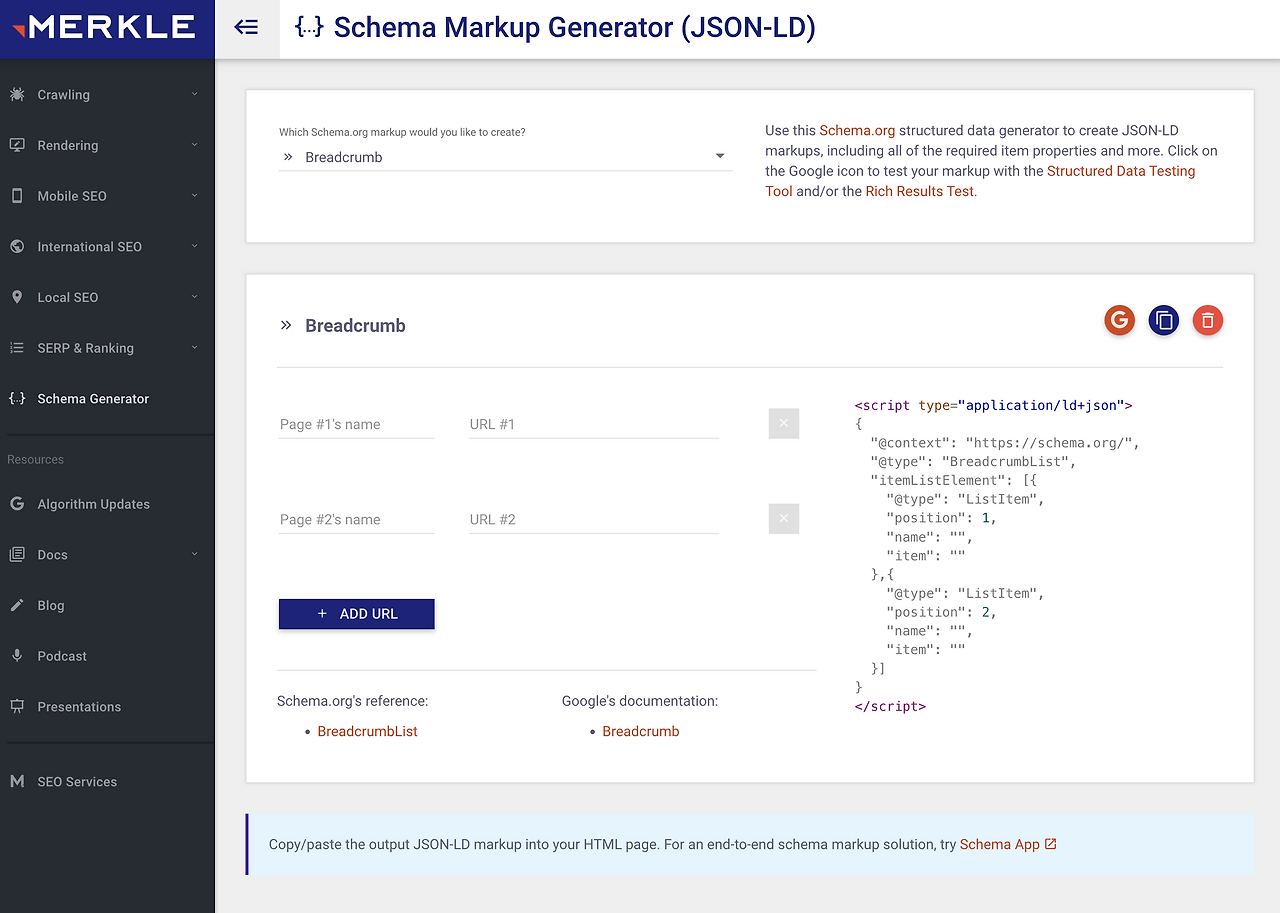Click the Blog pencil icon
This screenshot has height=913, width=1280.
pos(17,605)
